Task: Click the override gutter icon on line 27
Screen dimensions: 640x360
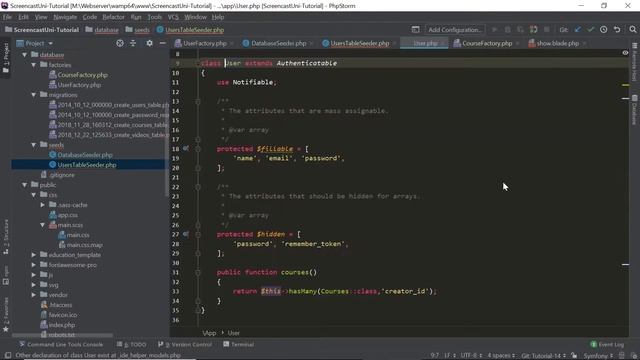Action: [186, 234]
